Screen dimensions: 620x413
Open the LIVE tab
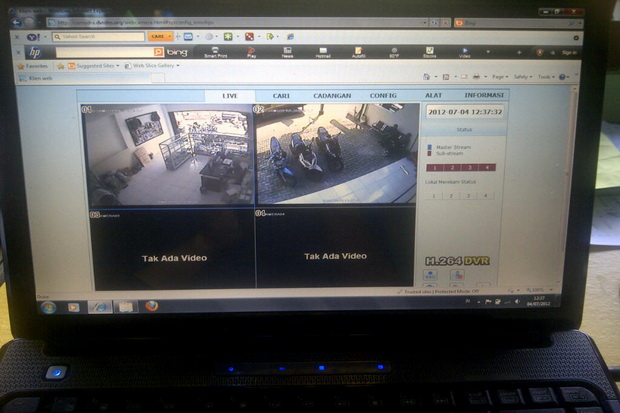click(x=230, y=96)
